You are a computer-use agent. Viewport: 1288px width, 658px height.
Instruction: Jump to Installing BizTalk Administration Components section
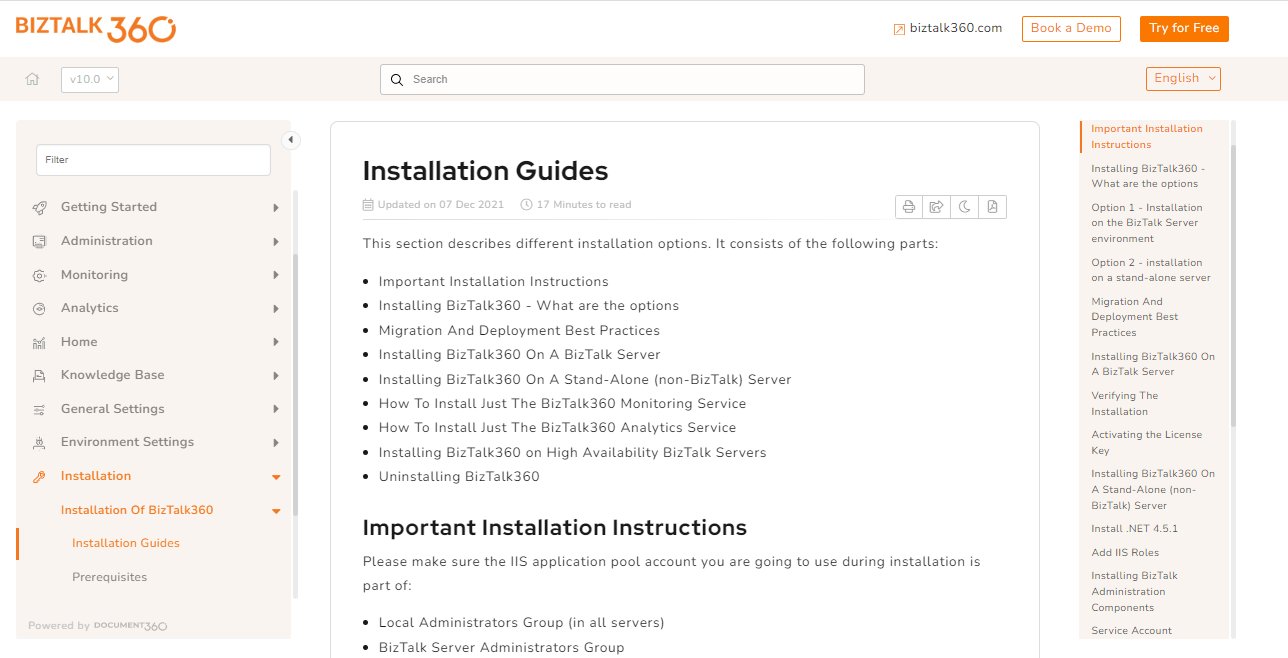1135,591
